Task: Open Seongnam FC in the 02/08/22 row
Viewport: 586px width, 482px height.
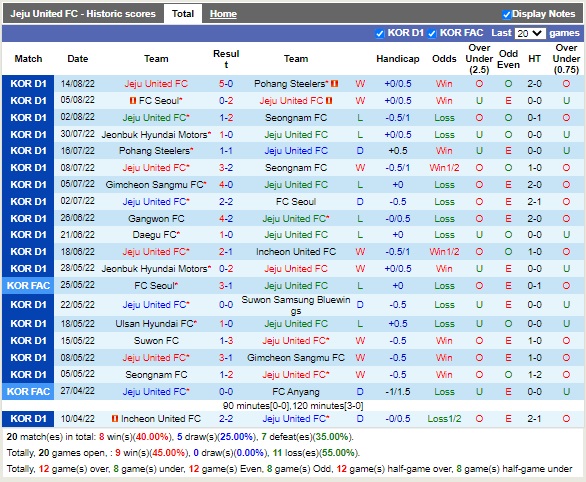Action: coord(296,118)
